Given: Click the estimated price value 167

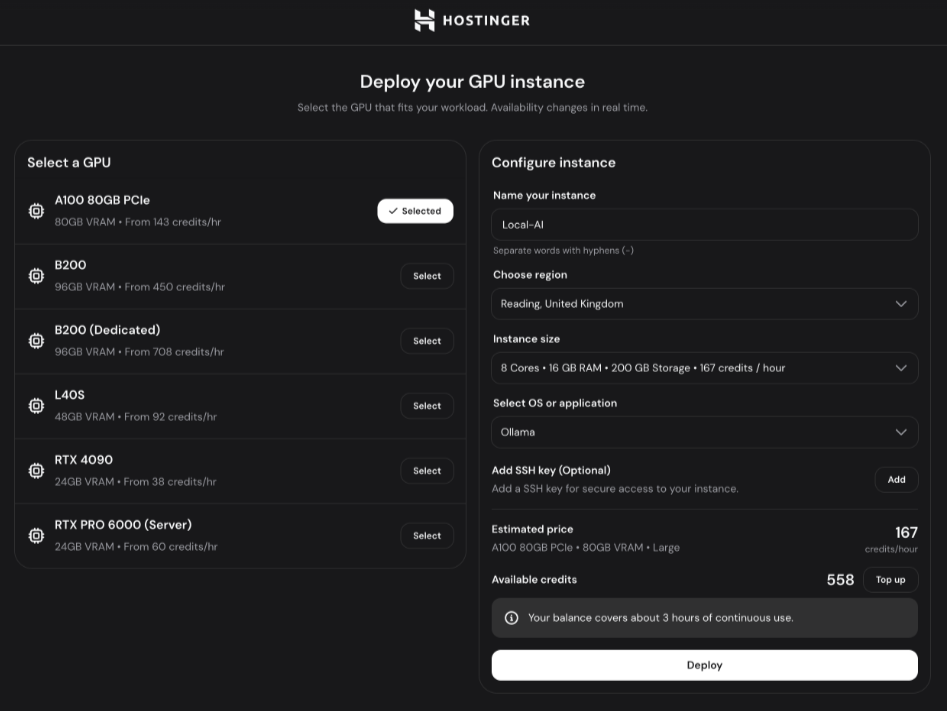Looking at the screenshot, I should [907, 532].
